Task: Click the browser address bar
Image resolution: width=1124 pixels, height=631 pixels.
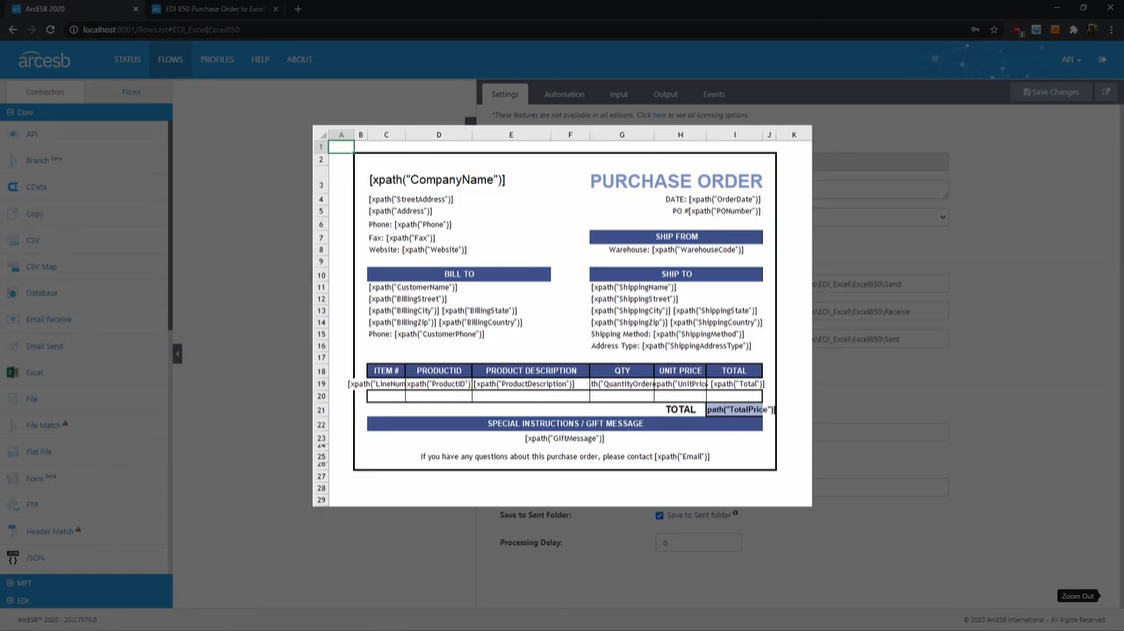Action: (x=516, y=29)
